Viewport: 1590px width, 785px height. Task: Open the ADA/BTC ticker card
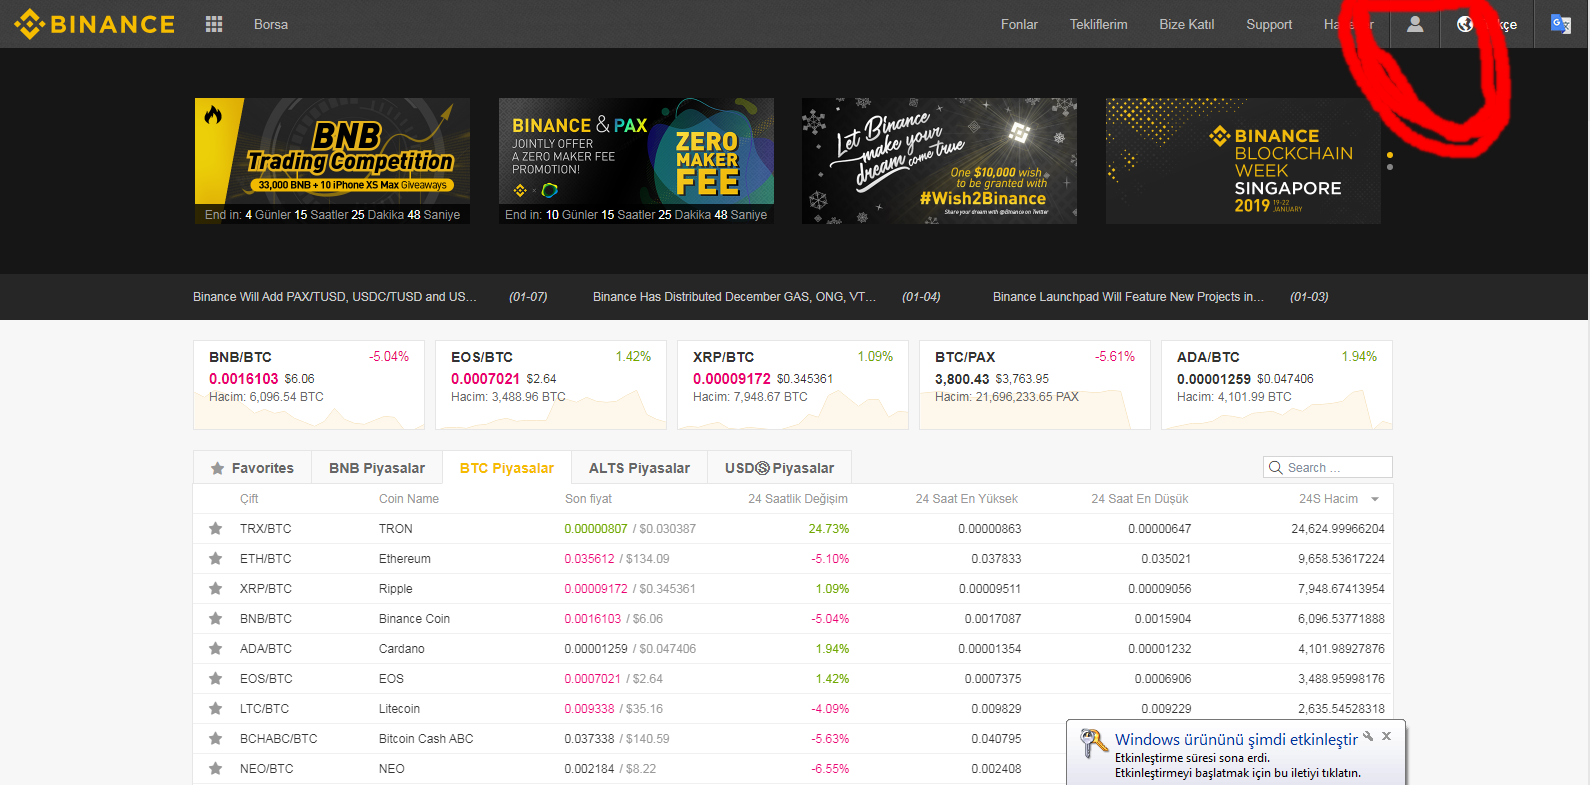[x=1277, y=385]
